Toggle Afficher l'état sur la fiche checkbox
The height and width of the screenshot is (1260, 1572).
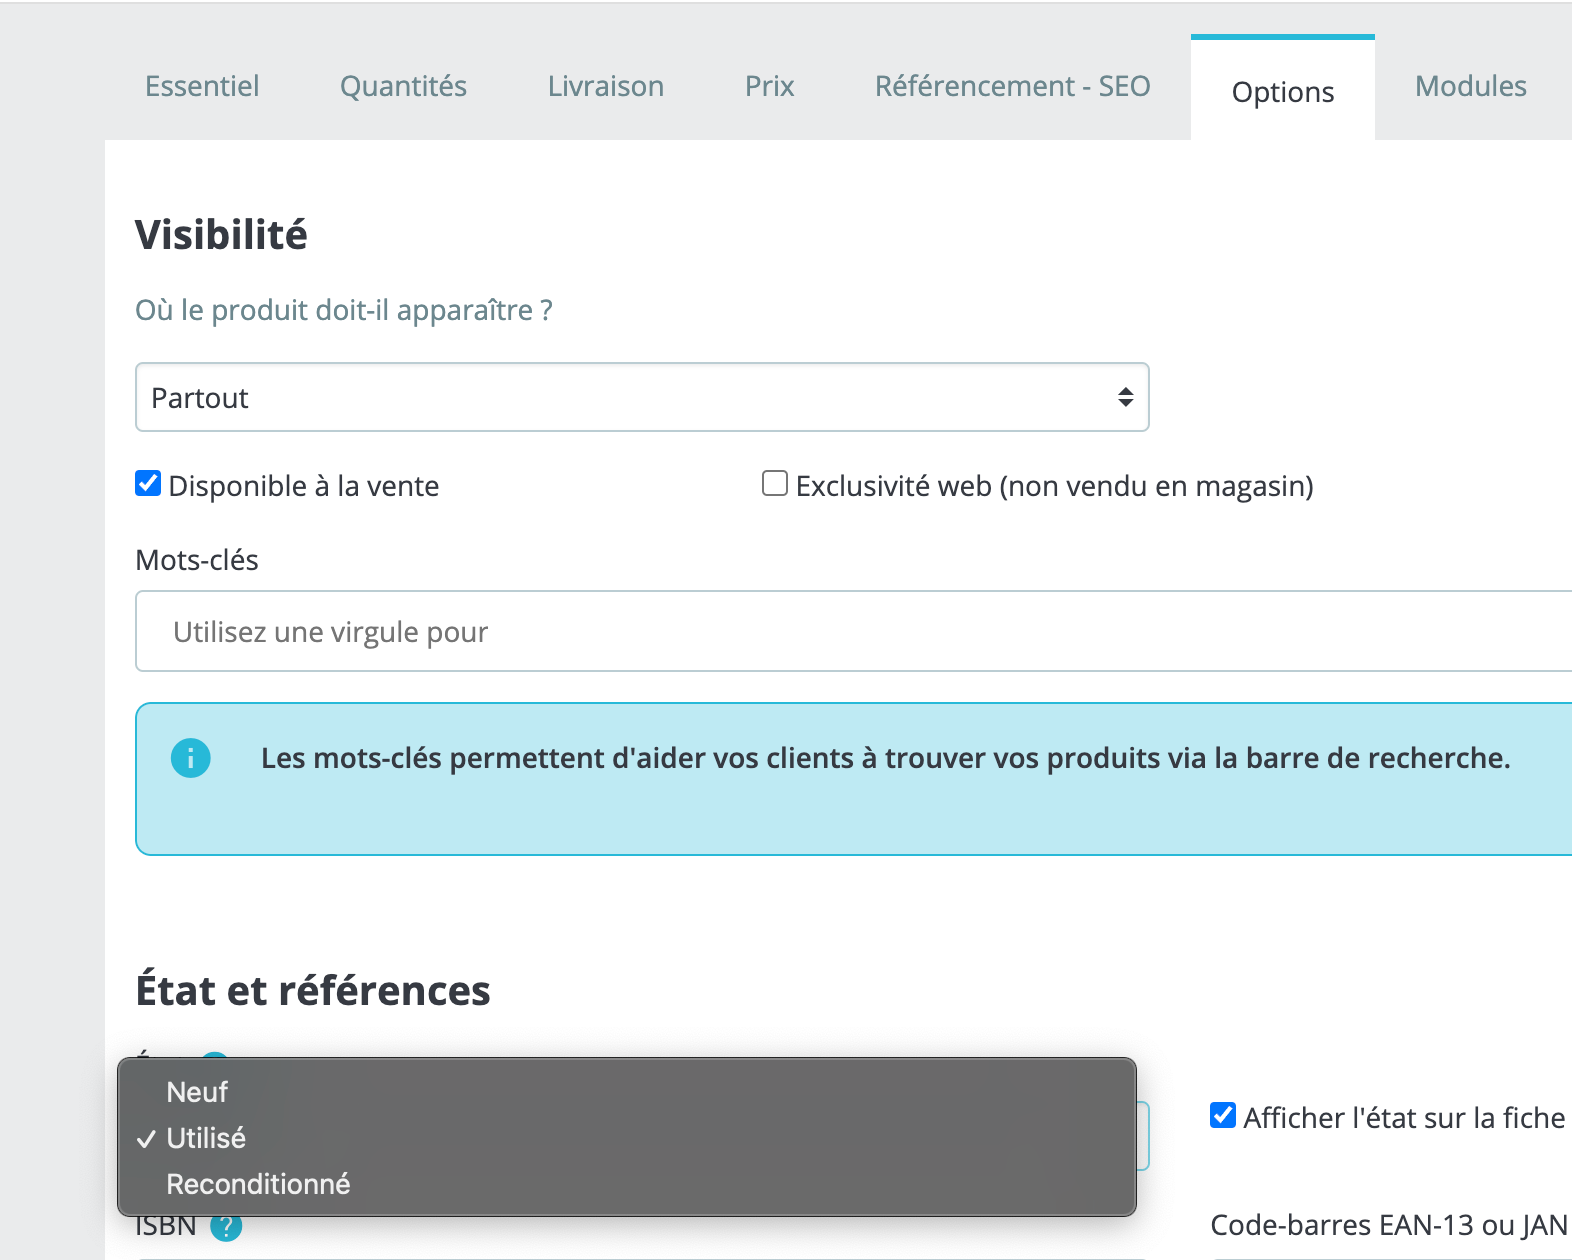pyautogui.click(x=1223, y=1115)
